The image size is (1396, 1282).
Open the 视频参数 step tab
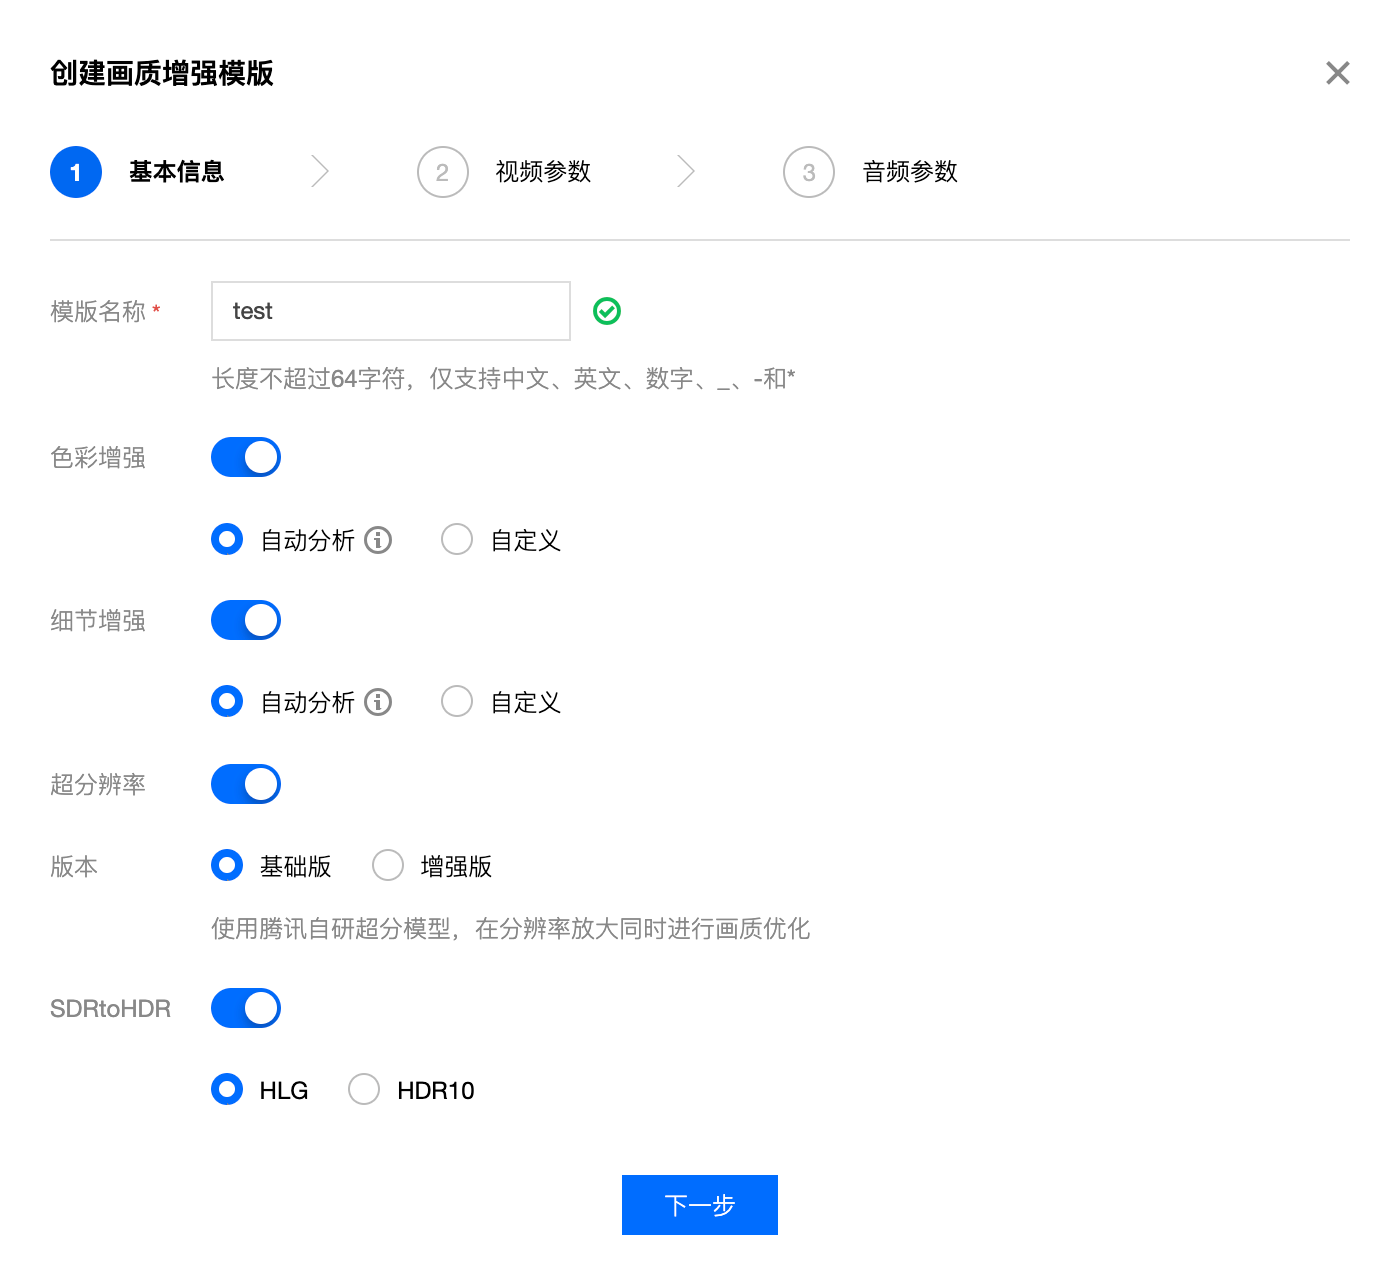543,172
